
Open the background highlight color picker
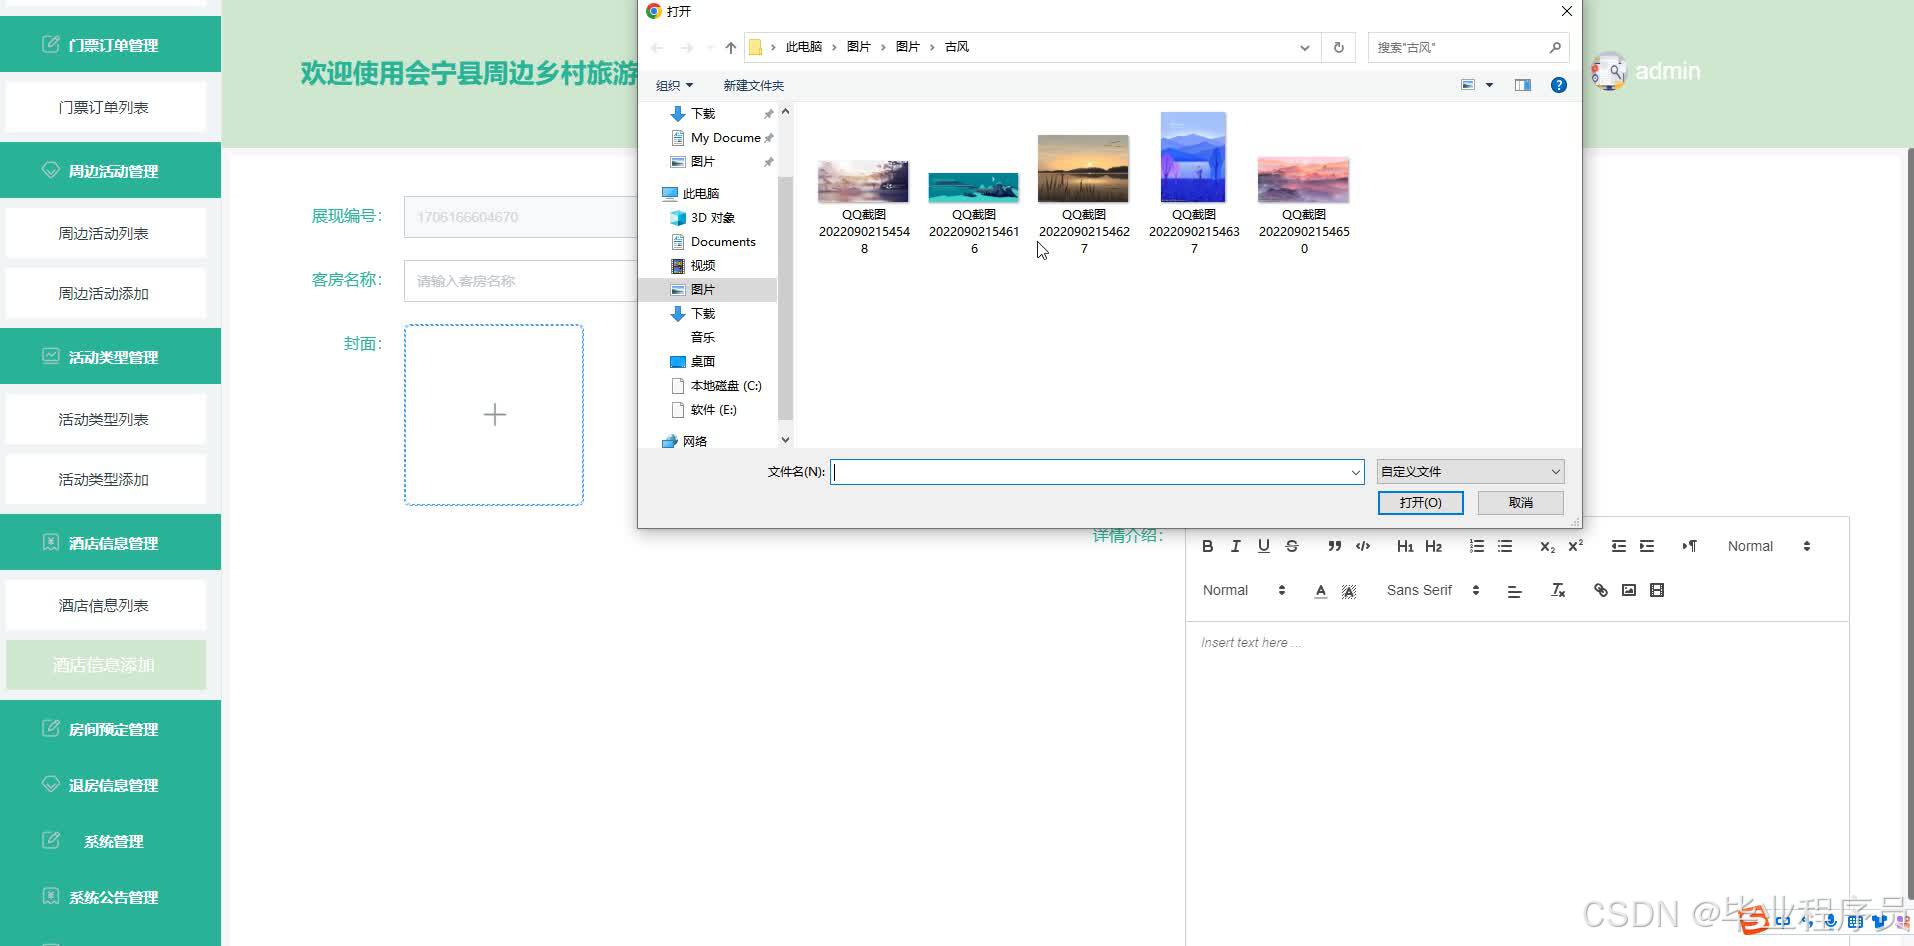pyautogui.click(x=1348, y=590)
